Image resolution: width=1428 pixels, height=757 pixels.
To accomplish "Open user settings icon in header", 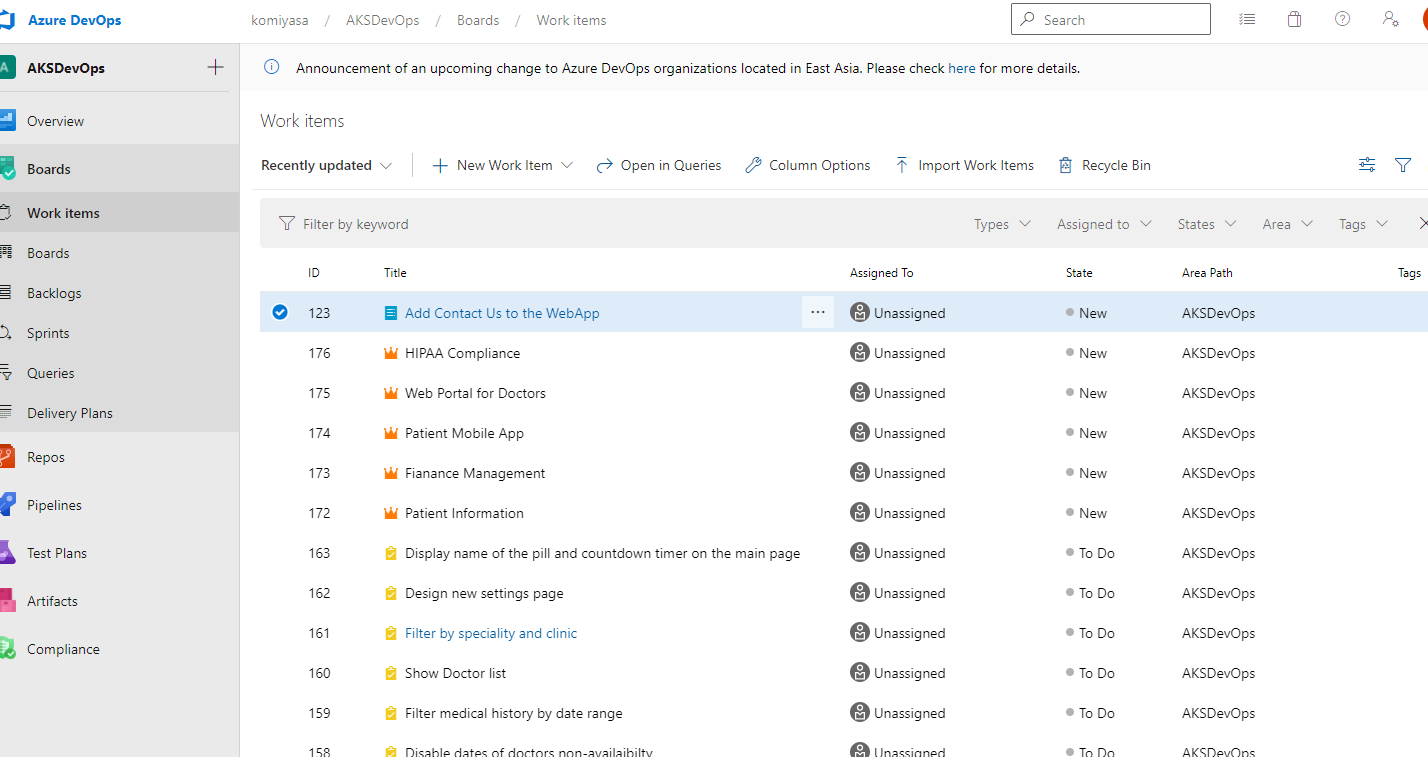I will pos(1390,19).
